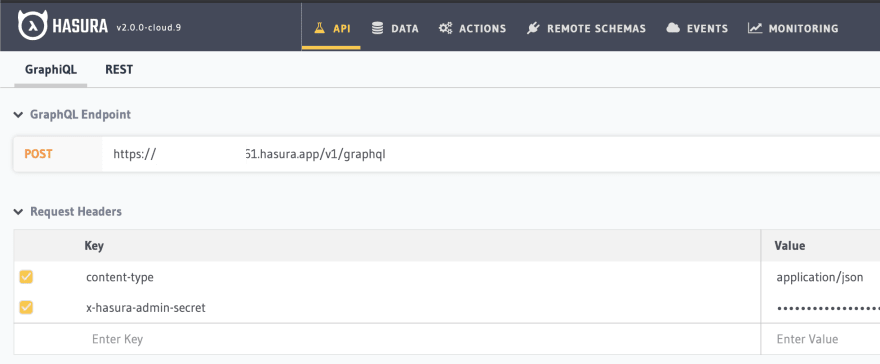Screen dimensions: 880x364
Task: Click the Remote Schemas plug icon
Action: 533,28
